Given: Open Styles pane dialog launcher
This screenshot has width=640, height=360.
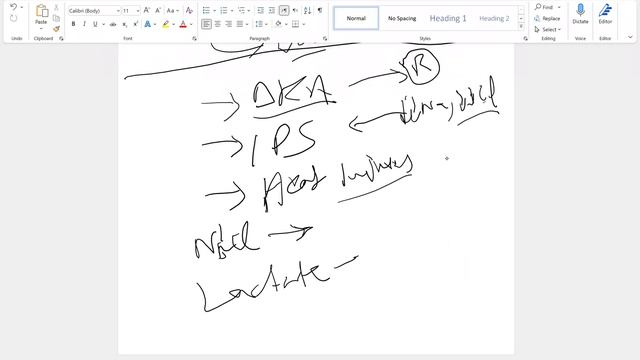Looking at the screenshot, I should [525, 38].
